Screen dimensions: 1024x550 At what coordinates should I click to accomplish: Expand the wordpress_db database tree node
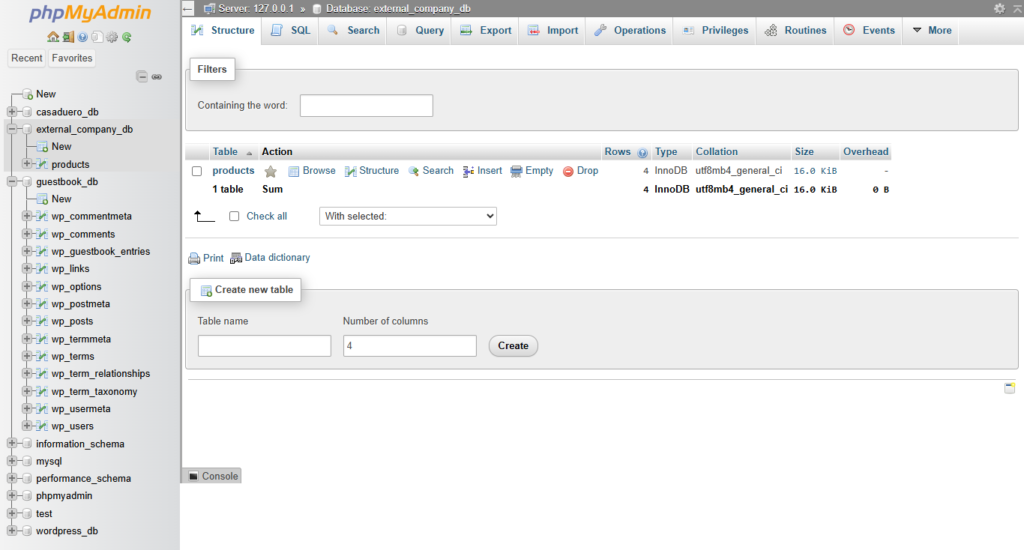click(x=13, y=531)
